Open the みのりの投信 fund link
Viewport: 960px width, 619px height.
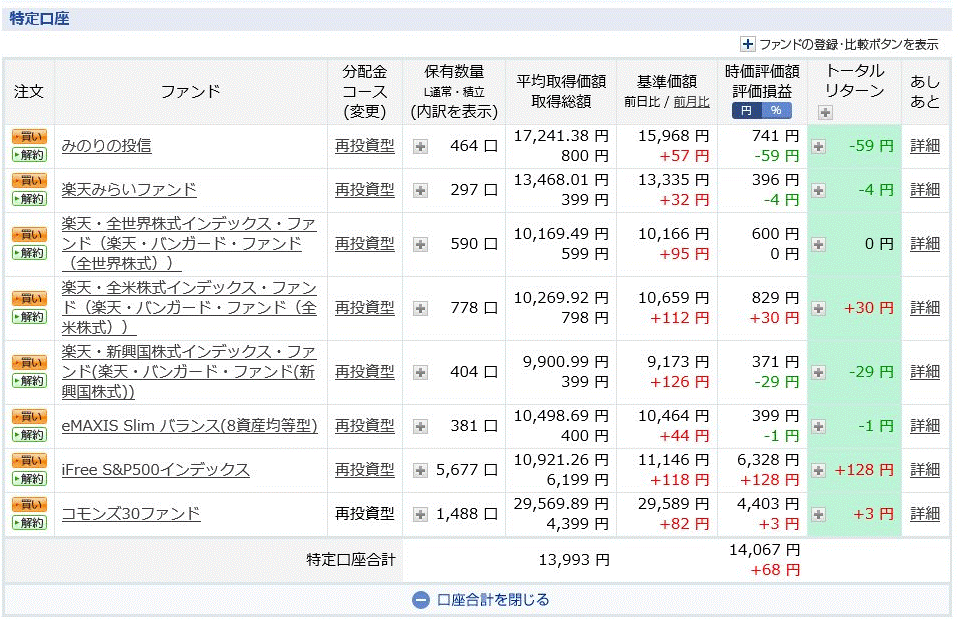[106, 146]
